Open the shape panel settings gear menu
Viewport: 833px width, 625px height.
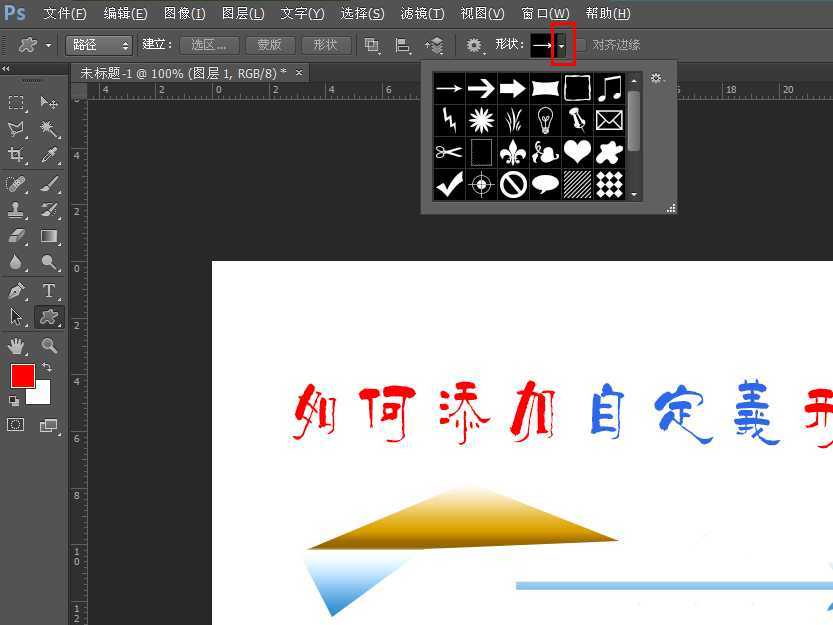(x=656, y=77)
